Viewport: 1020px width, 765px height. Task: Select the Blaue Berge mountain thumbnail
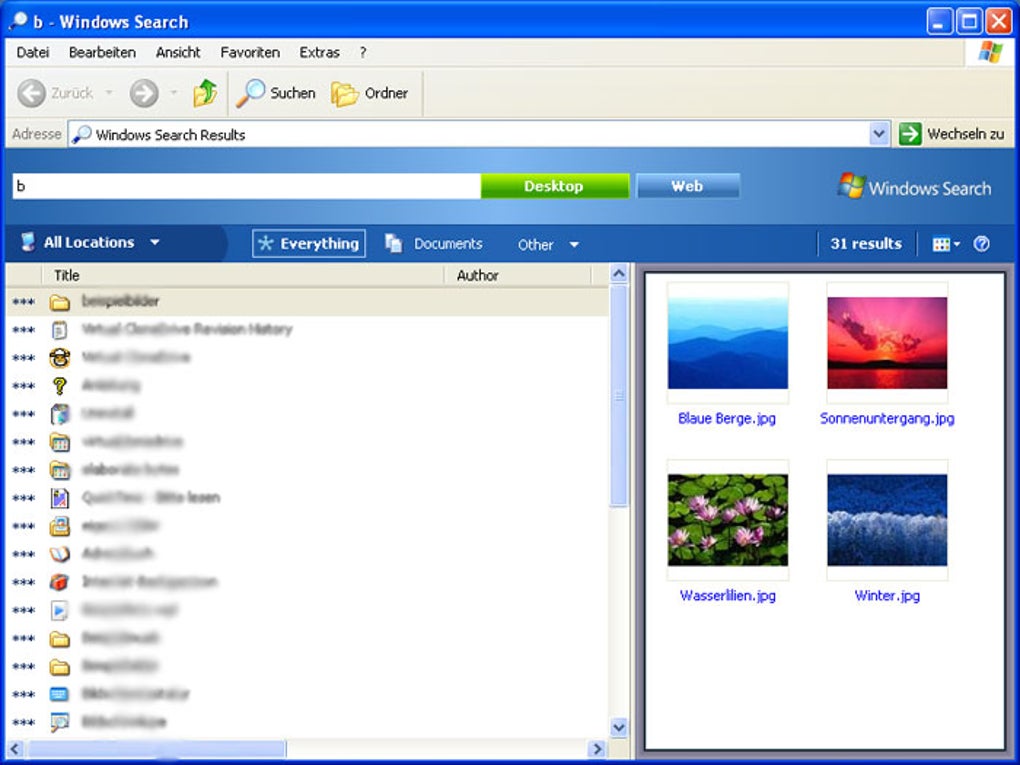(x=727, y=343)
